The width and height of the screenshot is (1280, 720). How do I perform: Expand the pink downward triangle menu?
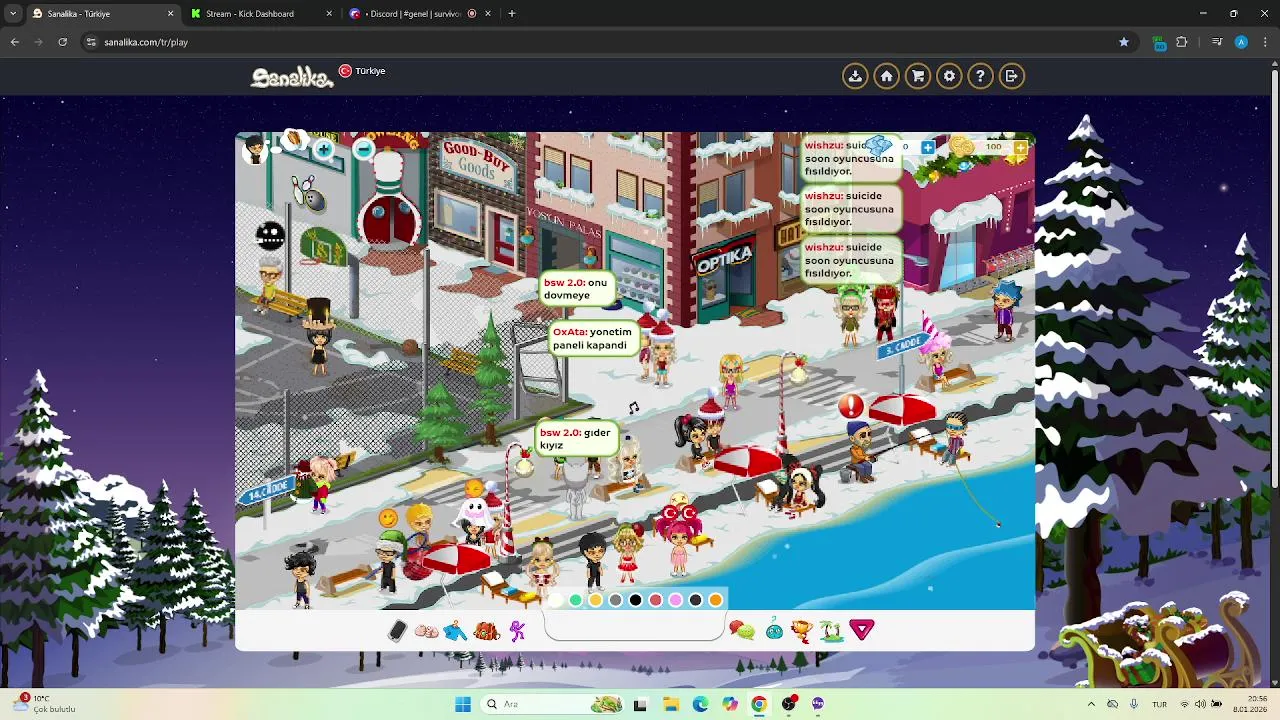(862, 630)
